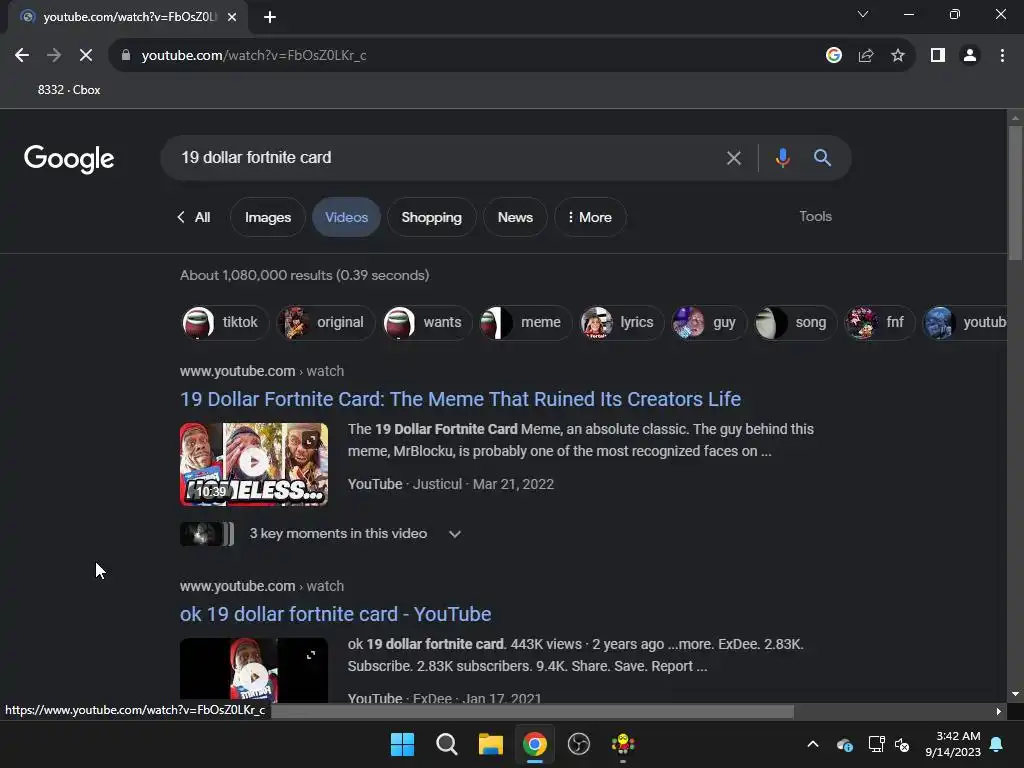
Task: Click the view site information lock icon
Action: point(126,56)
